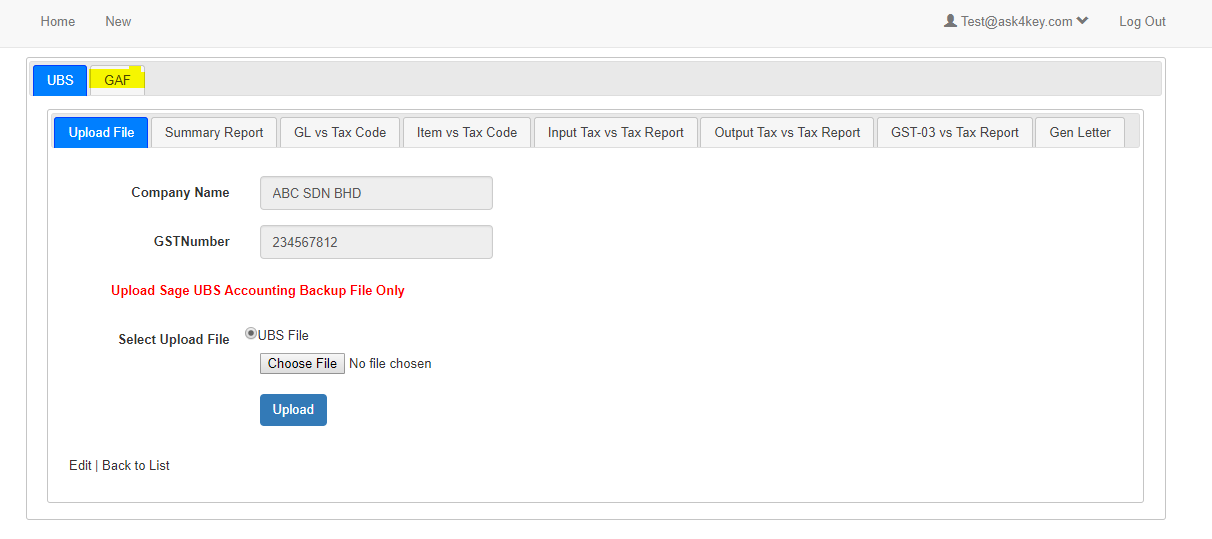Click the user profile icon beside Test@ask4key.com
The image size is (1212, 539).
coord(950,21)
